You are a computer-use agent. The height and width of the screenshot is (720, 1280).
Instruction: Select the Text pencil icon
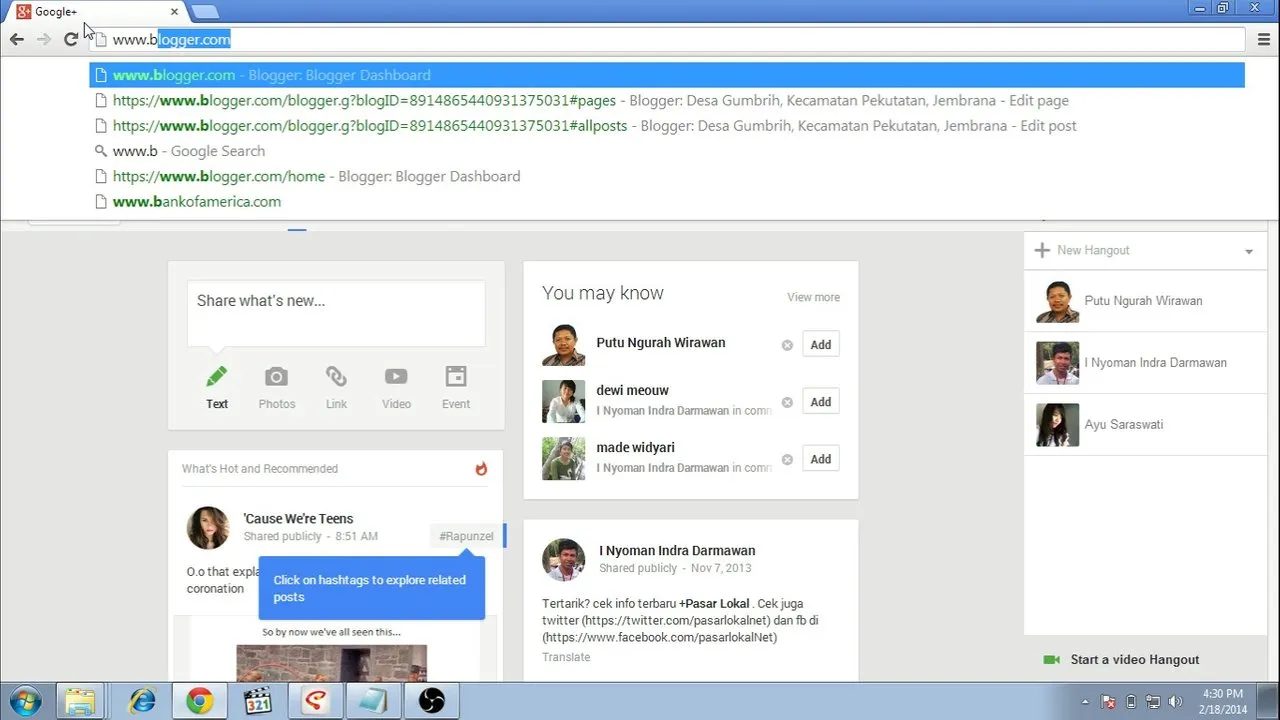point(217,377)
